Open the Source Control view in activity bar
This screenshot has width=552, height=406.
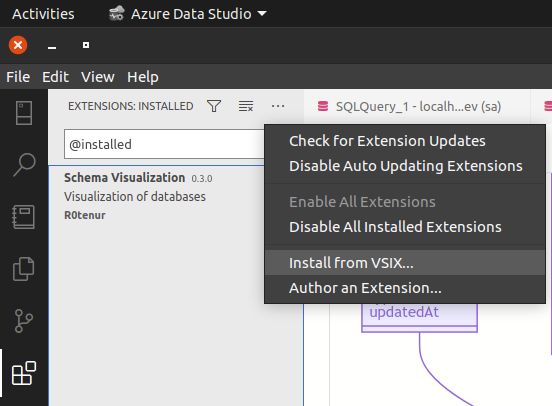click(x=24, y=321)
